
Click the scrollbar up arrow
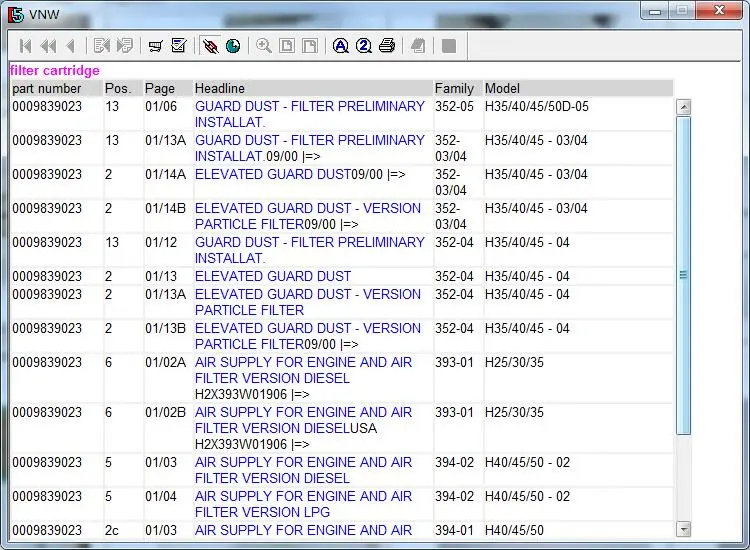click(684, 107)
